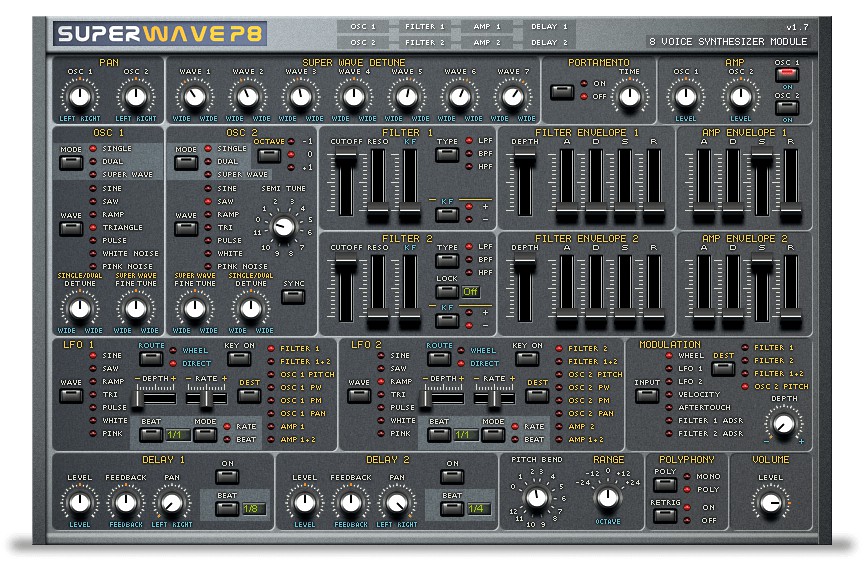Image resolution: width=864 pixels, height=561 pixels.
Task: Click the LFO 1 WAVE selector button
Action: click(71, 396)
